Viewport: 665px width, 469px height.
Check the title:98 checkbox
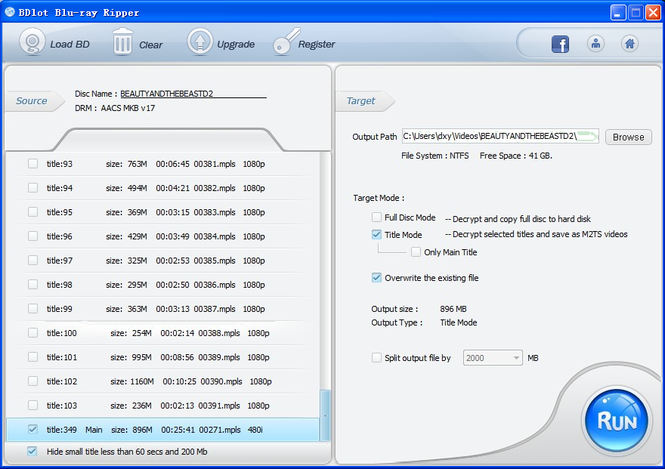(33, 285)
